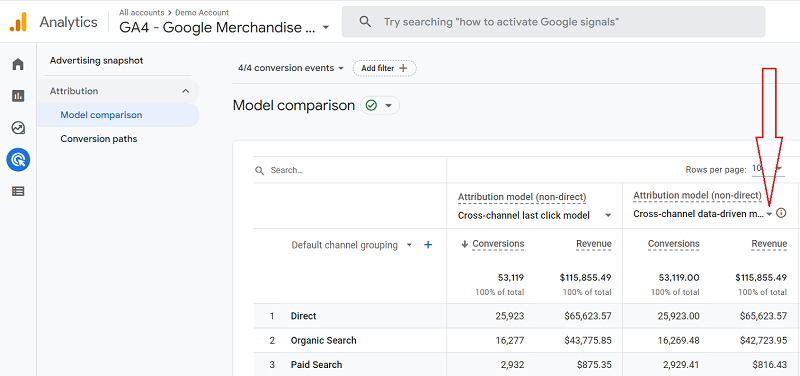
Task: Open Default channel grouping dropdown
Action: pyautogui.click(x=352, y=245)
